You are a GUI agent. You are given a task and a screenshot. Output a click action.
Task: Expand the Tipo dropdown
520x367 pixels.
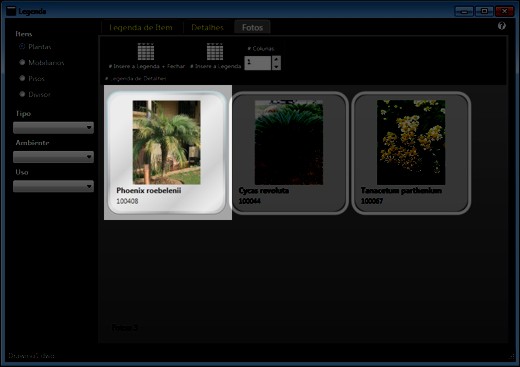pos(53,128)
